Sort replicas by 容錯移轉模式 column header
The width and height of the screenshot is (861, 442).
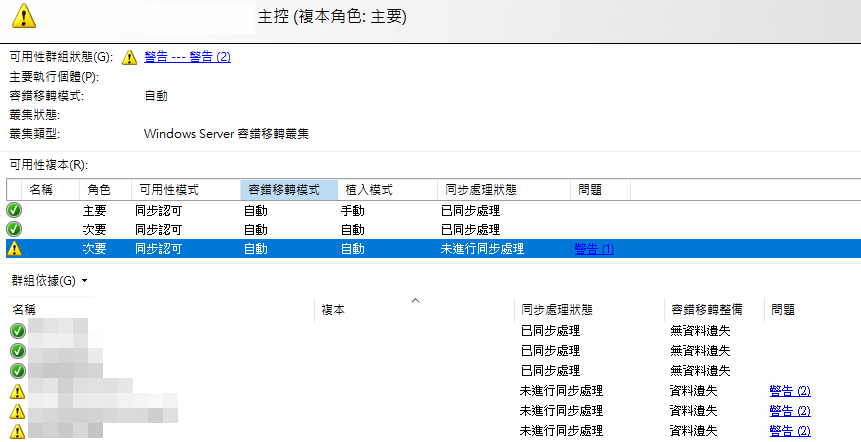pyautogui.click(x=283, y=189)
